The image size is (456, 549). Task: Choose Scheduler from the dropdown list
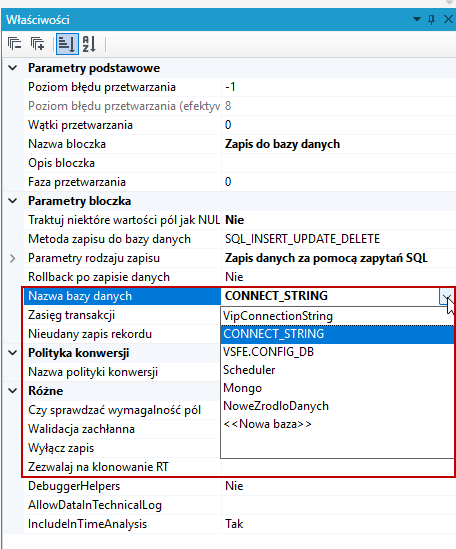(x=337, y=370)
